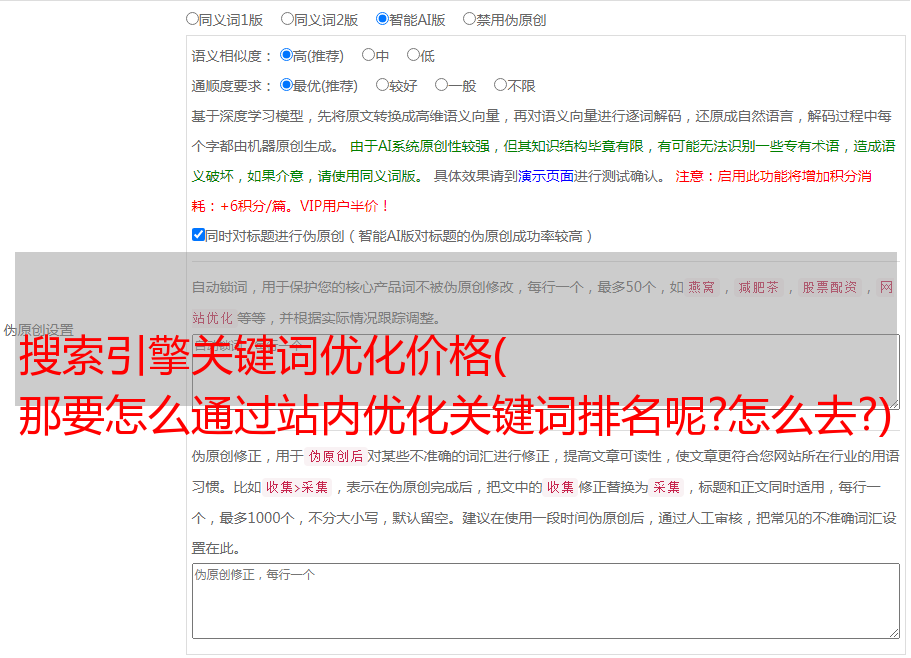
Task: Select the 同义词1版 radio option
Action: 192,19
